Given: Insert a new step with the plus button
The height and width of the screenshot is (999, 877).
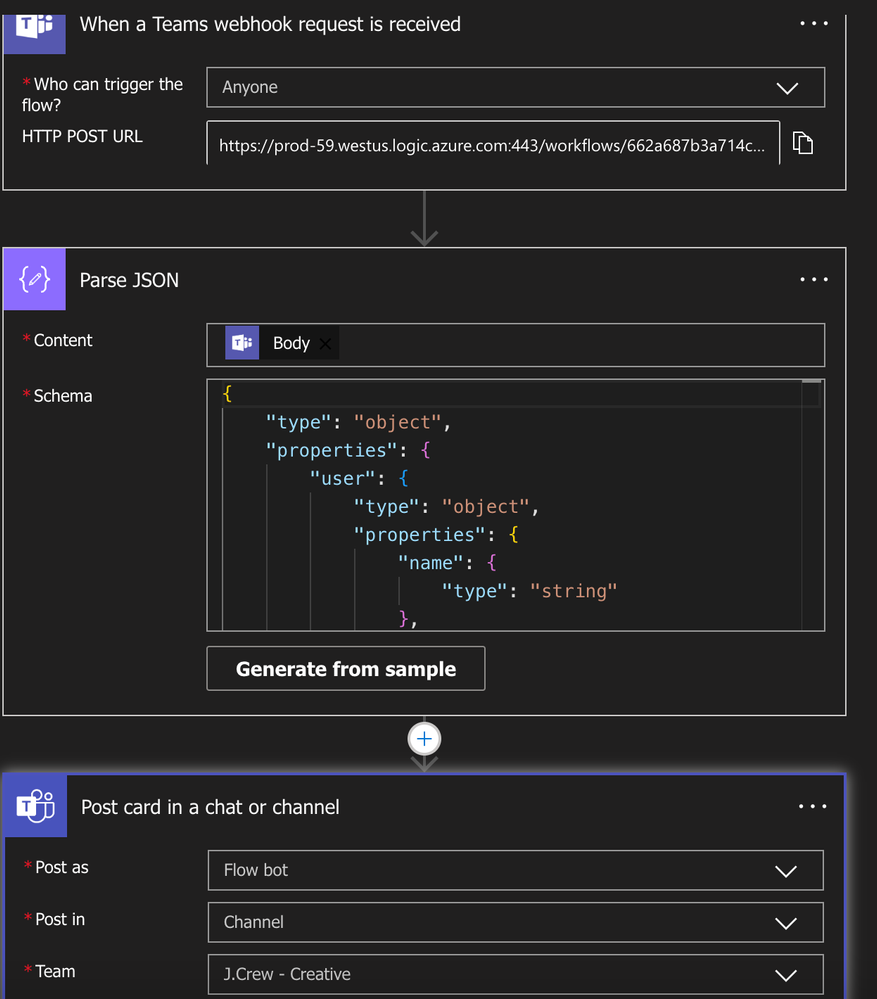Looking at the screenshot, I should (x=424, y=738).
